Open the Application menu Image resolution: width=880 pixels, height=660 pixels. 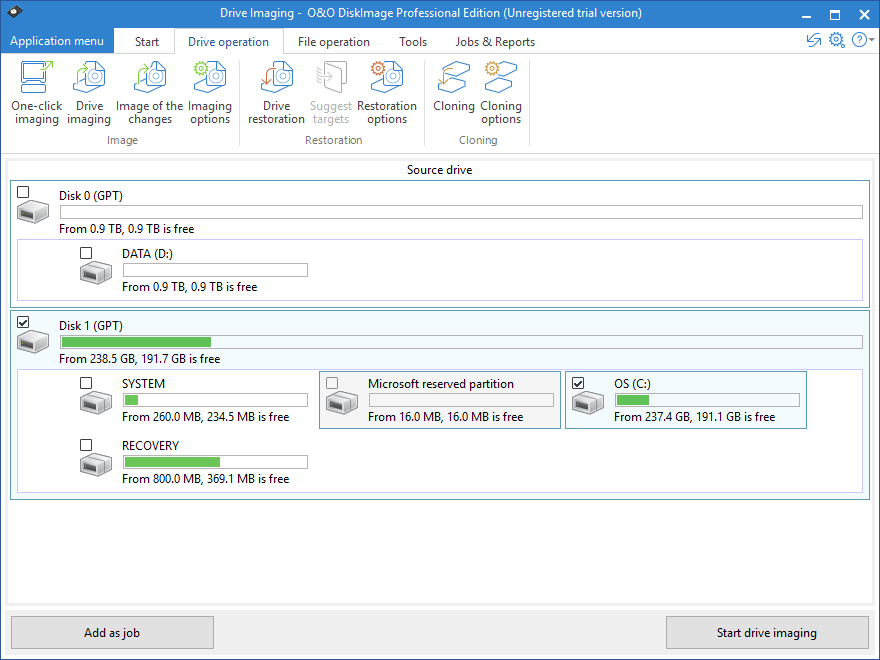tap(57, 42)
